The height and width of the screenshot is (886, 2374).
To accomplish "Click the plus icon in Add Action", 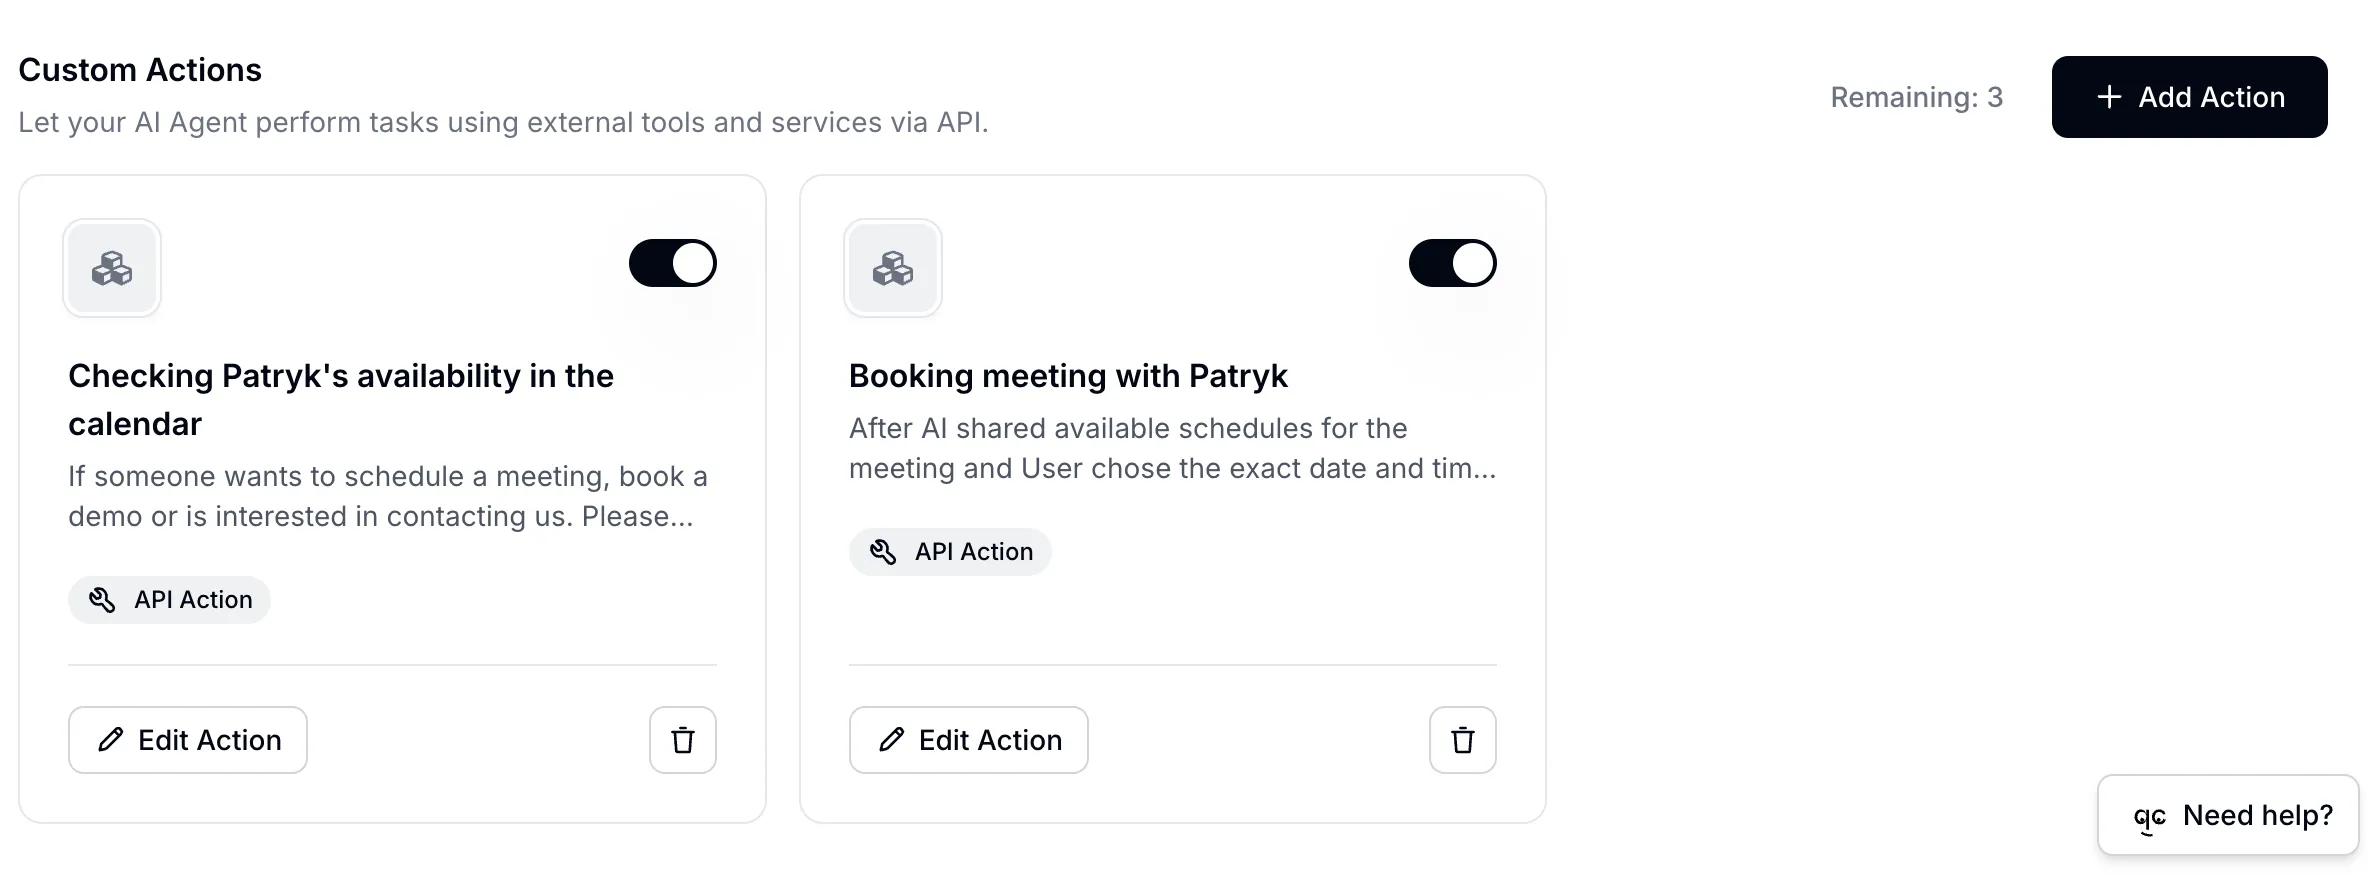I will (x=2109, y=97).
